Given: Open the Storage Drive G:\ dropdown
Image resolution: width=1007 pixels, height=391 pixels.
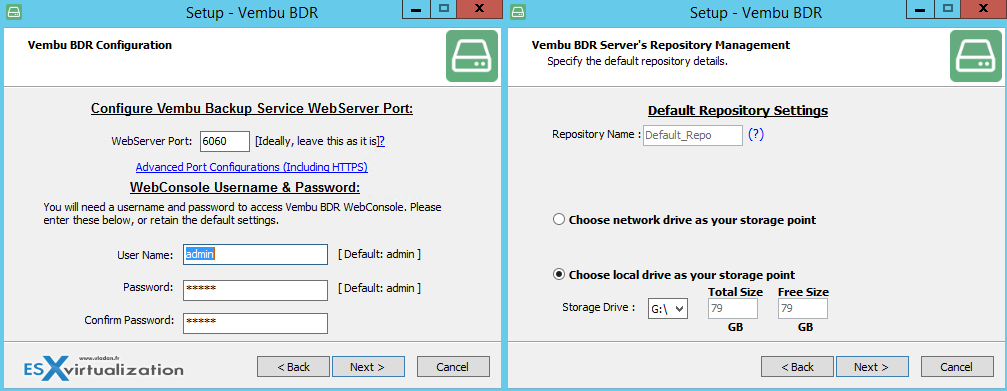Looking at the screenshot, I should 669,308.
